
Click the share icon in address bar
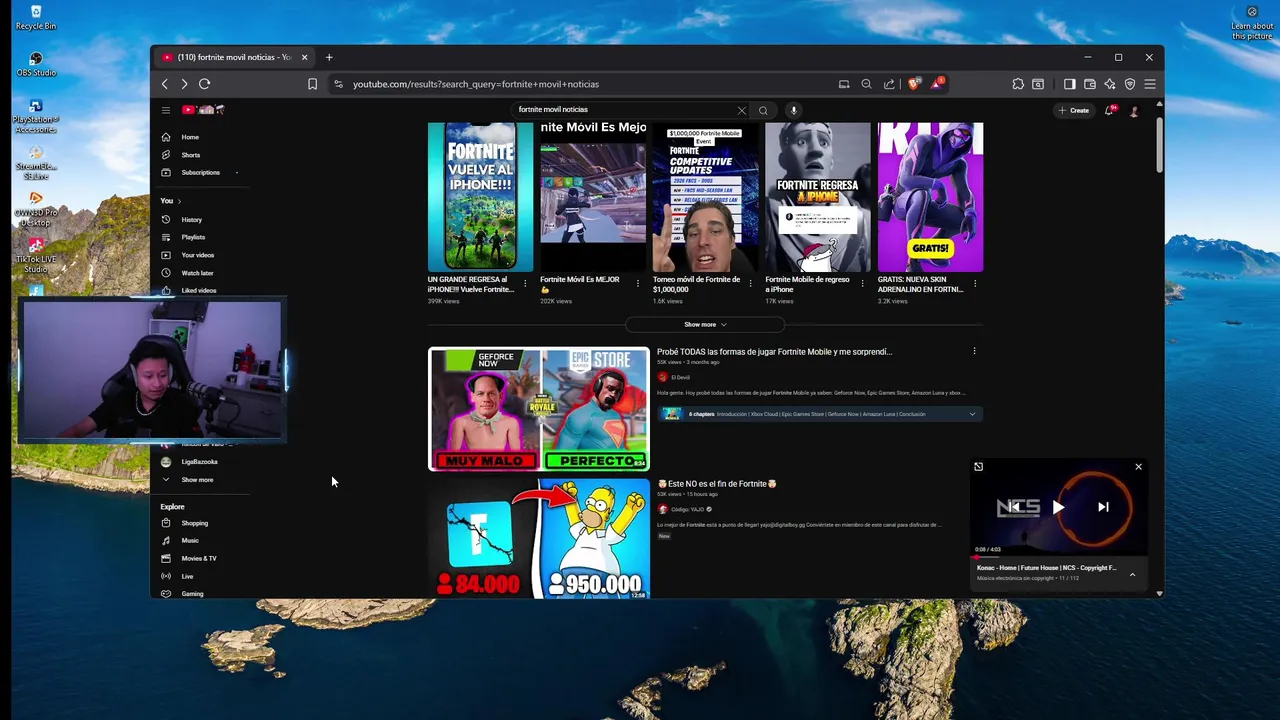click(x=889, y=84)
